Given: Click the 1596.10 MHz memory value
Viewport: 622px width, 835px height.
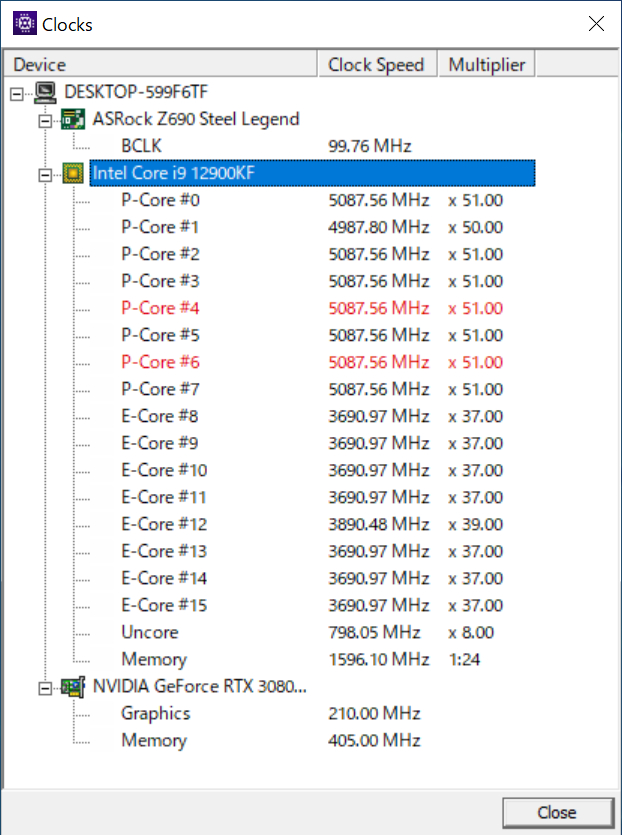Looking at the screenshot, I should point(379,660).
